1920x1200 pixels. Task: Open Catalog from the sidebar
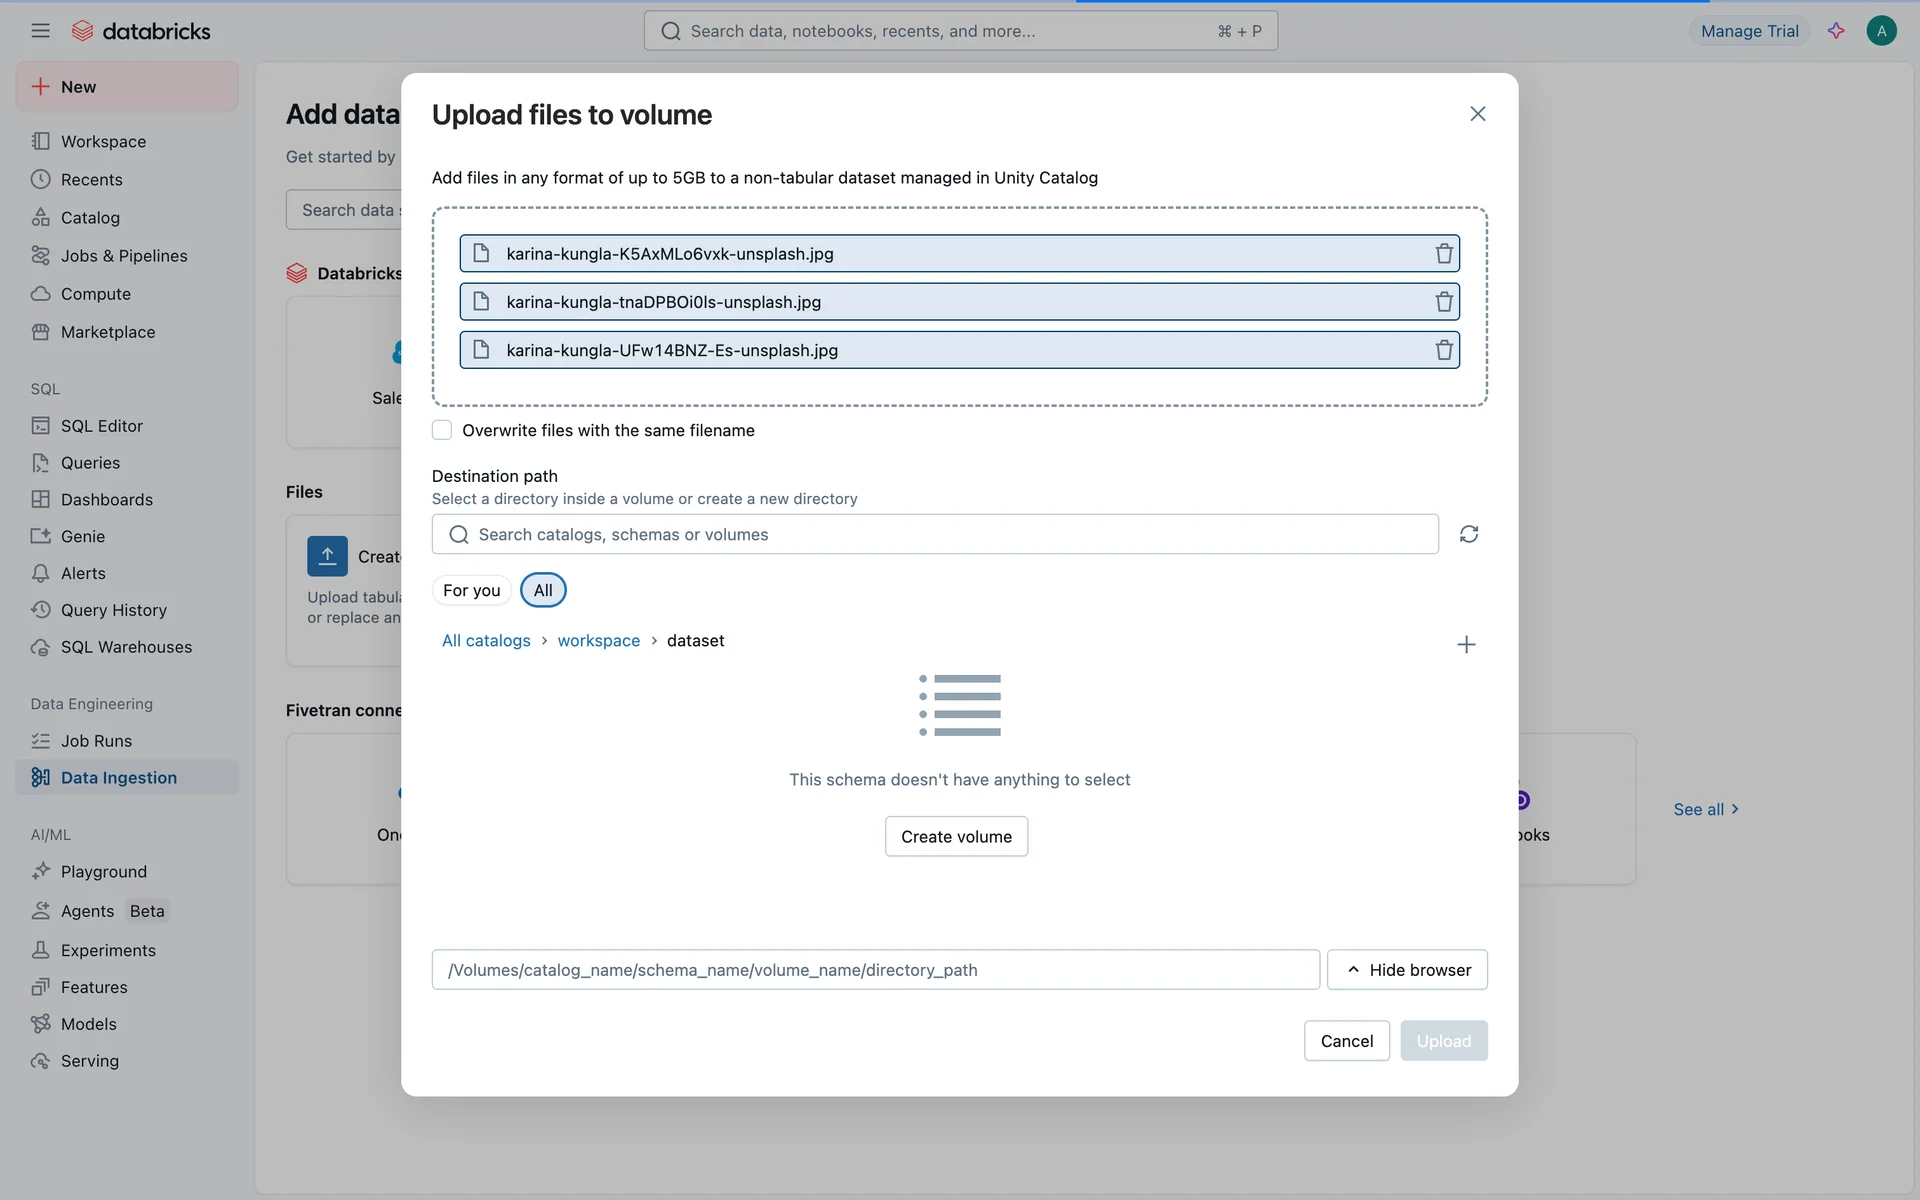(x=90, y=218)
